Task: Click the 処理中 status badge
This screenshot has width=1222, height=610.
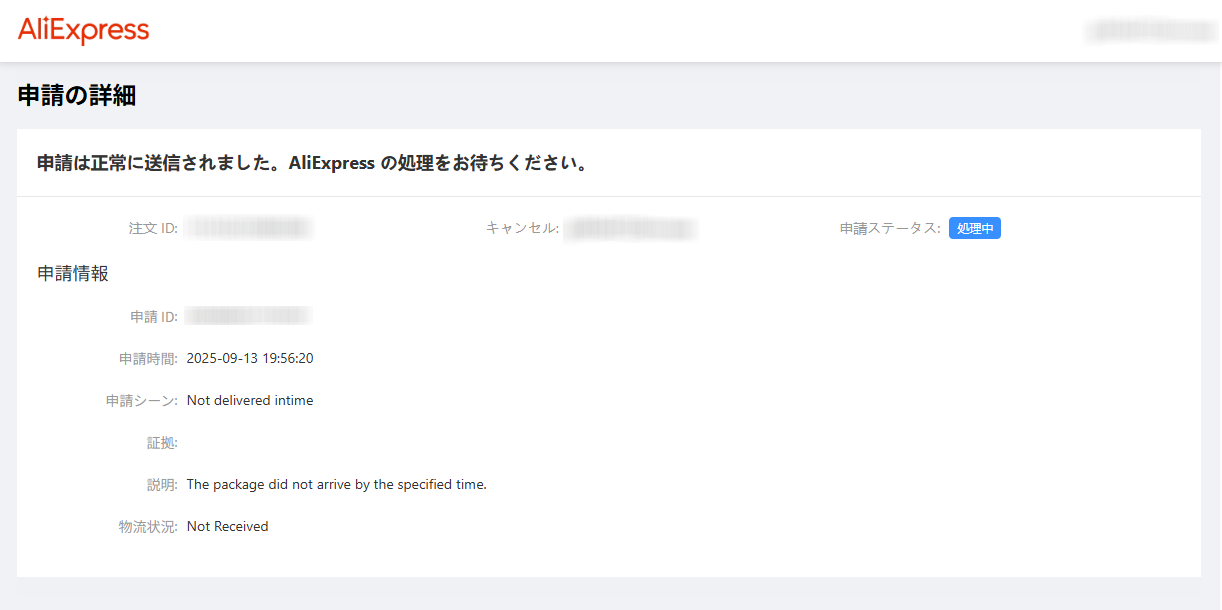Action: coord(974,228)
